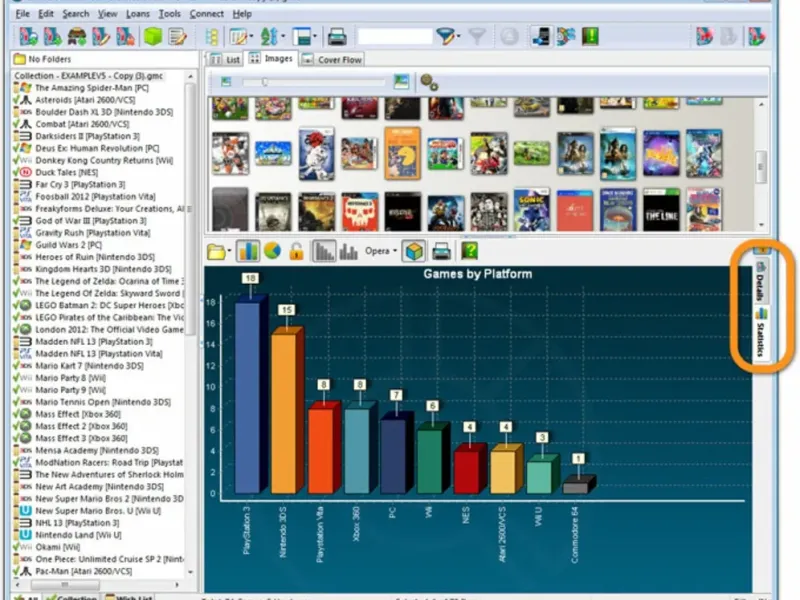Click the notepad with pencil toolbar icon

coord(177,37)
